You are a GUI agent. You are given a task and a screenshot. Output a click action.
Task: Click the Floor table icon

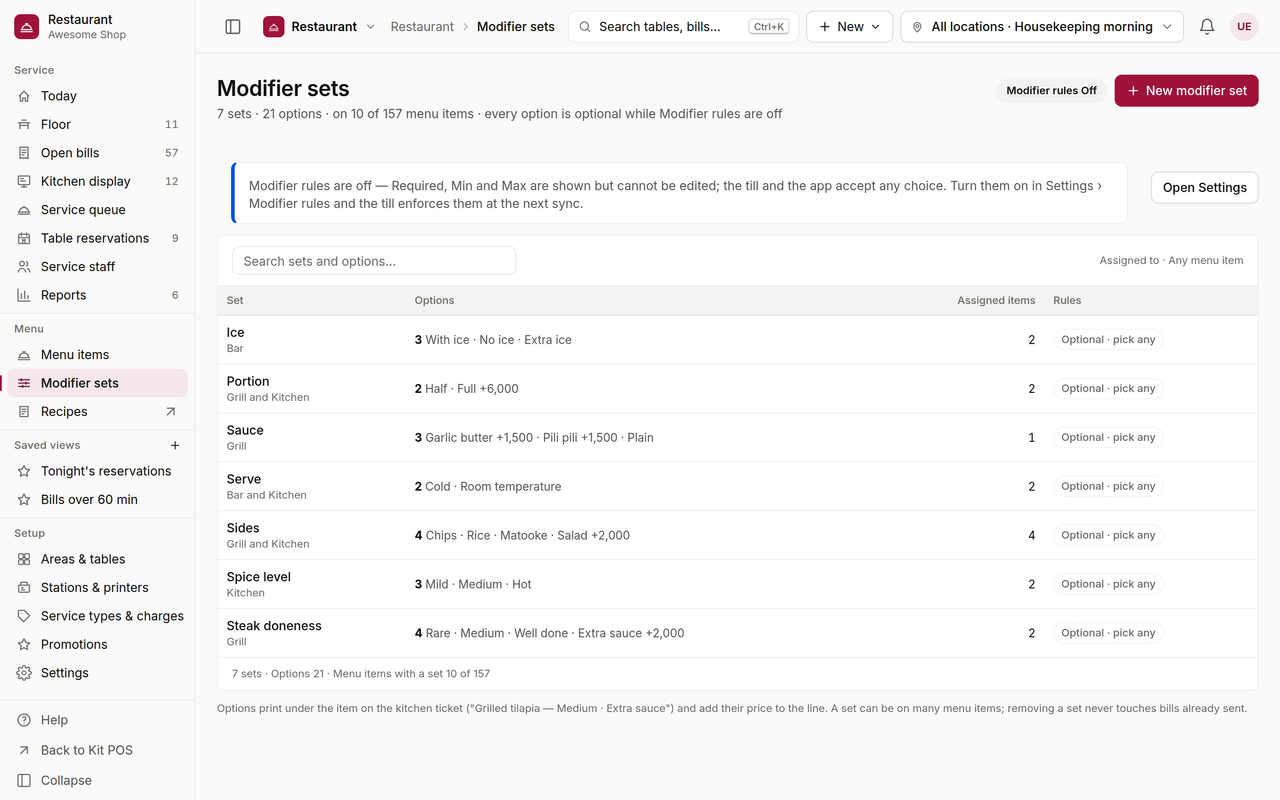click(24, 125)
